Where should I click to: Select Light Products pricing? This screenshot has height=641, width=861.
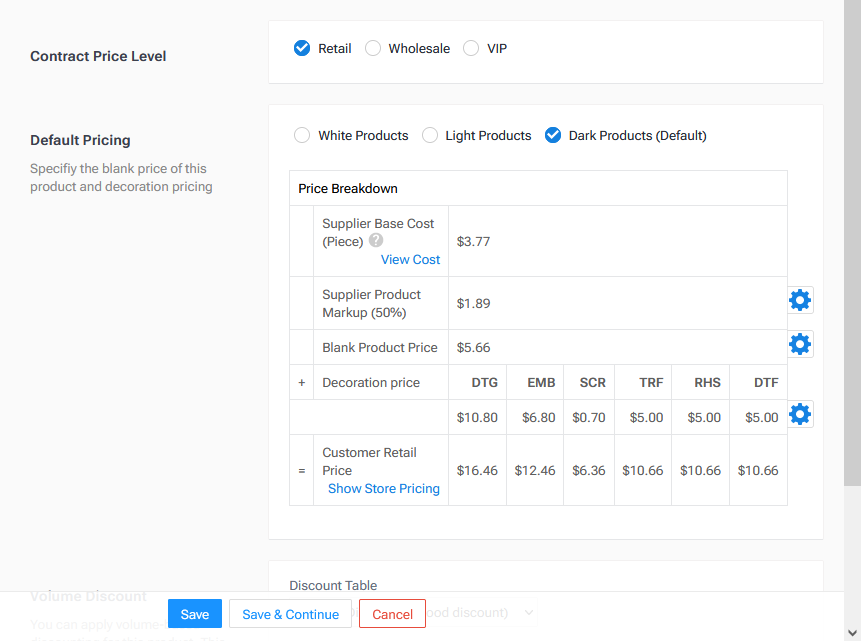click(x=429, y=135)
